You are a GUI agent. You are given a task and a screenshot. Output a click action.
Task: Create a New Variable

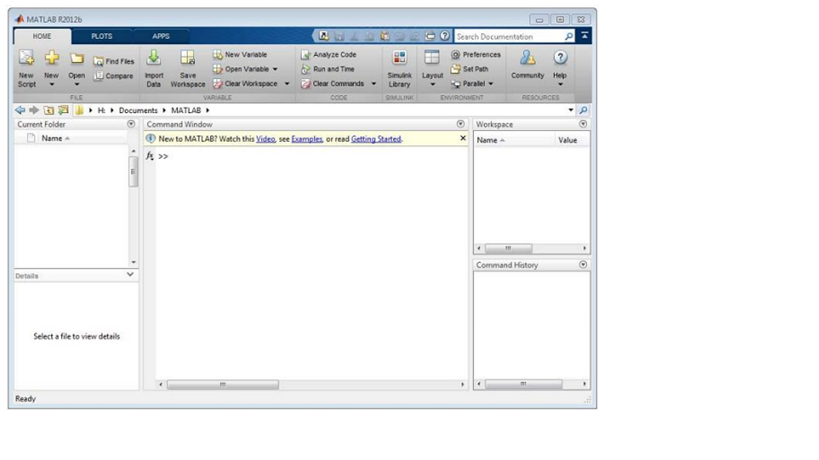point(240,54)
